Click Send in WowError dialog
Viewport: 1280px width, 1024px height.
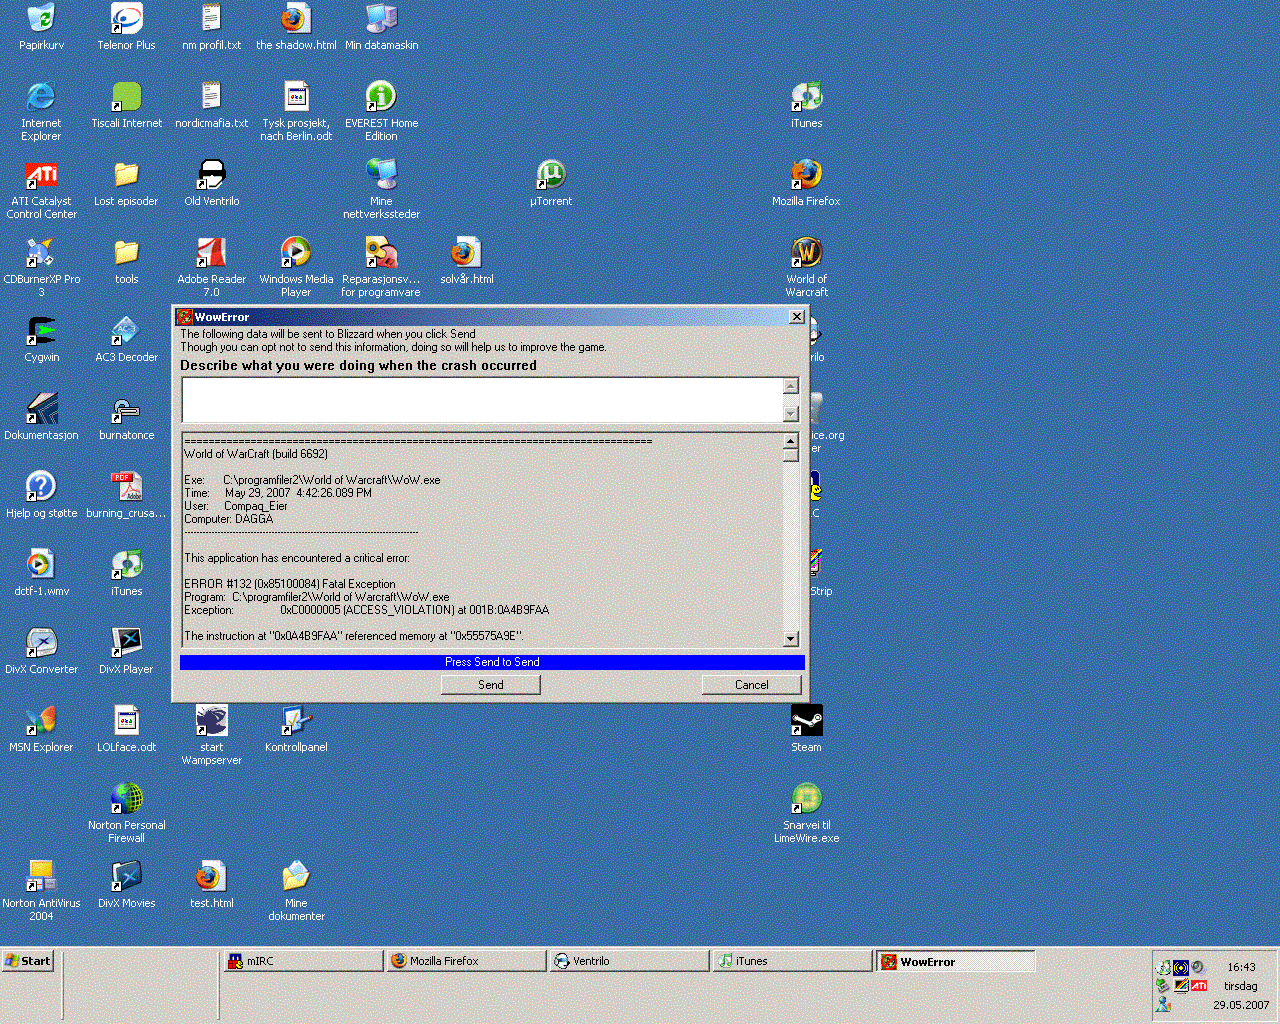click(490, 685)
